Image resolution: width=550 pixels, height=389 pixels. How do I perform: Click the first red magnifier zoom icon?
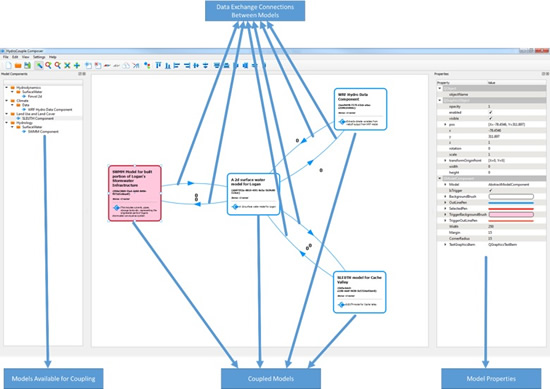click(x=48, y=65)
